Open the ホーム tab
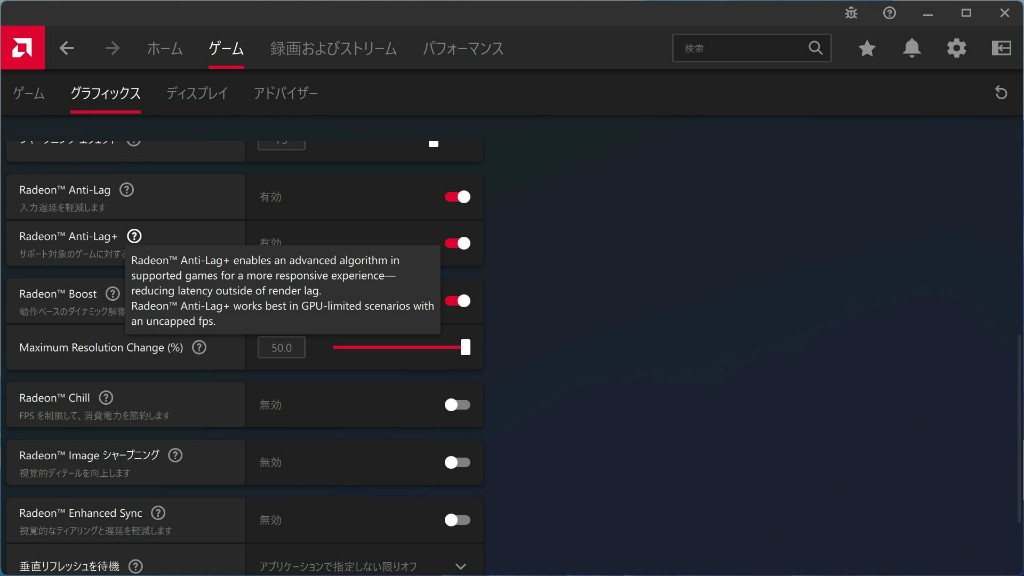The image size is (1024, 576). coord(165,48)
